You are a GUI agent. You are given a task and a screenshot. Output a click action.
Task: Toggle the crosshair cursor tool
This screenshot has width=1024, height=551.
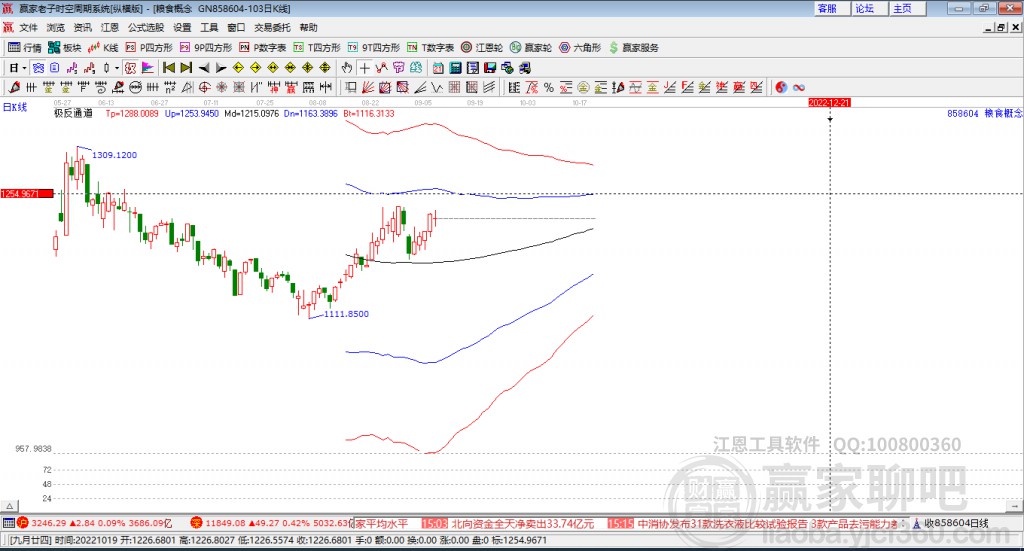click(364, 68)
